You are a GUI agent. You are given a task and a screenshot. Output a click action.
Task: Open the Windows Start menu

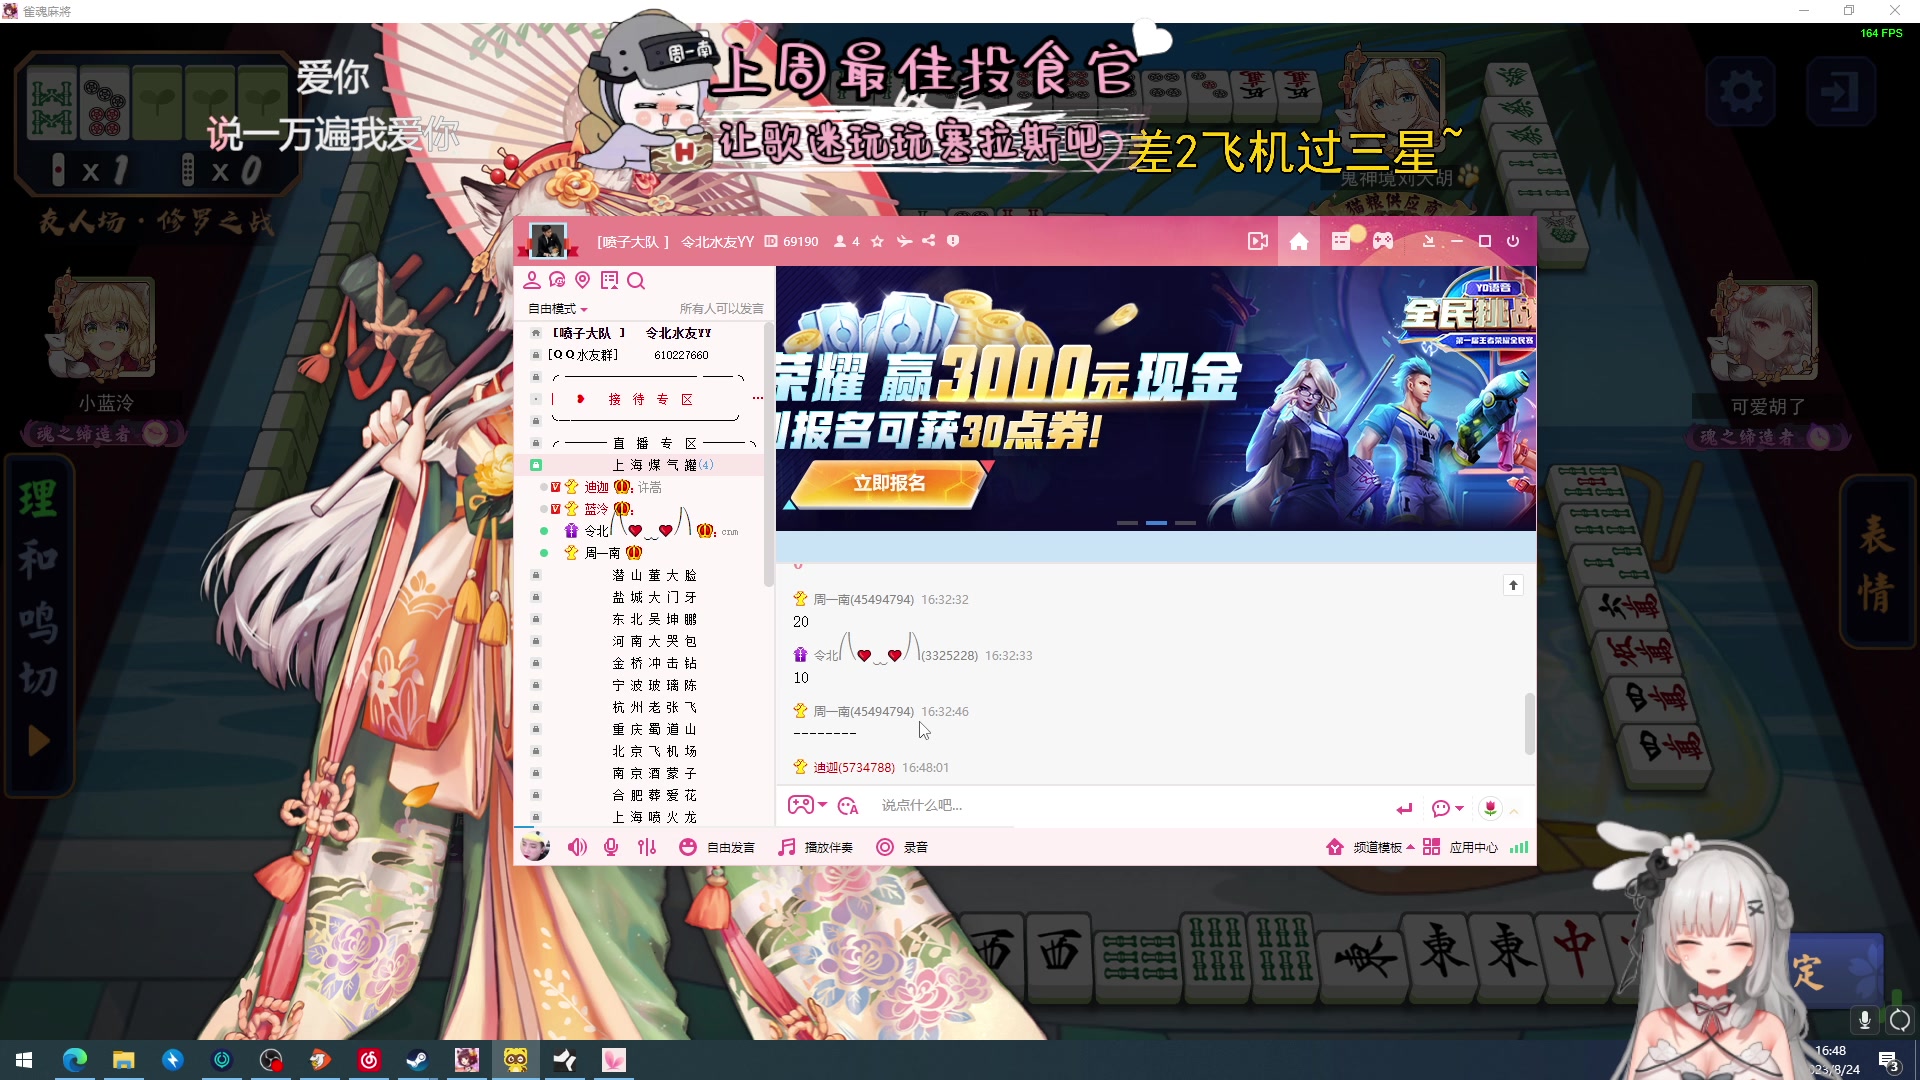click(24, 1060)
